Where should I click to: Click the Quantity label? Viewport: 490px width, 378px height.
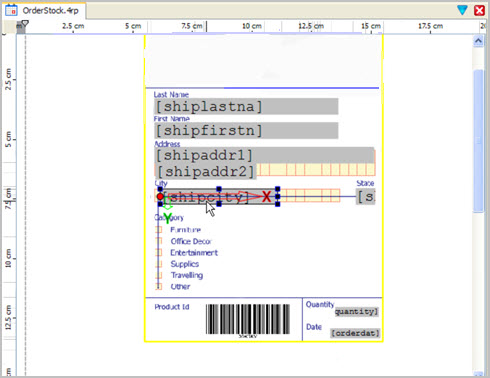pos(320,304)
